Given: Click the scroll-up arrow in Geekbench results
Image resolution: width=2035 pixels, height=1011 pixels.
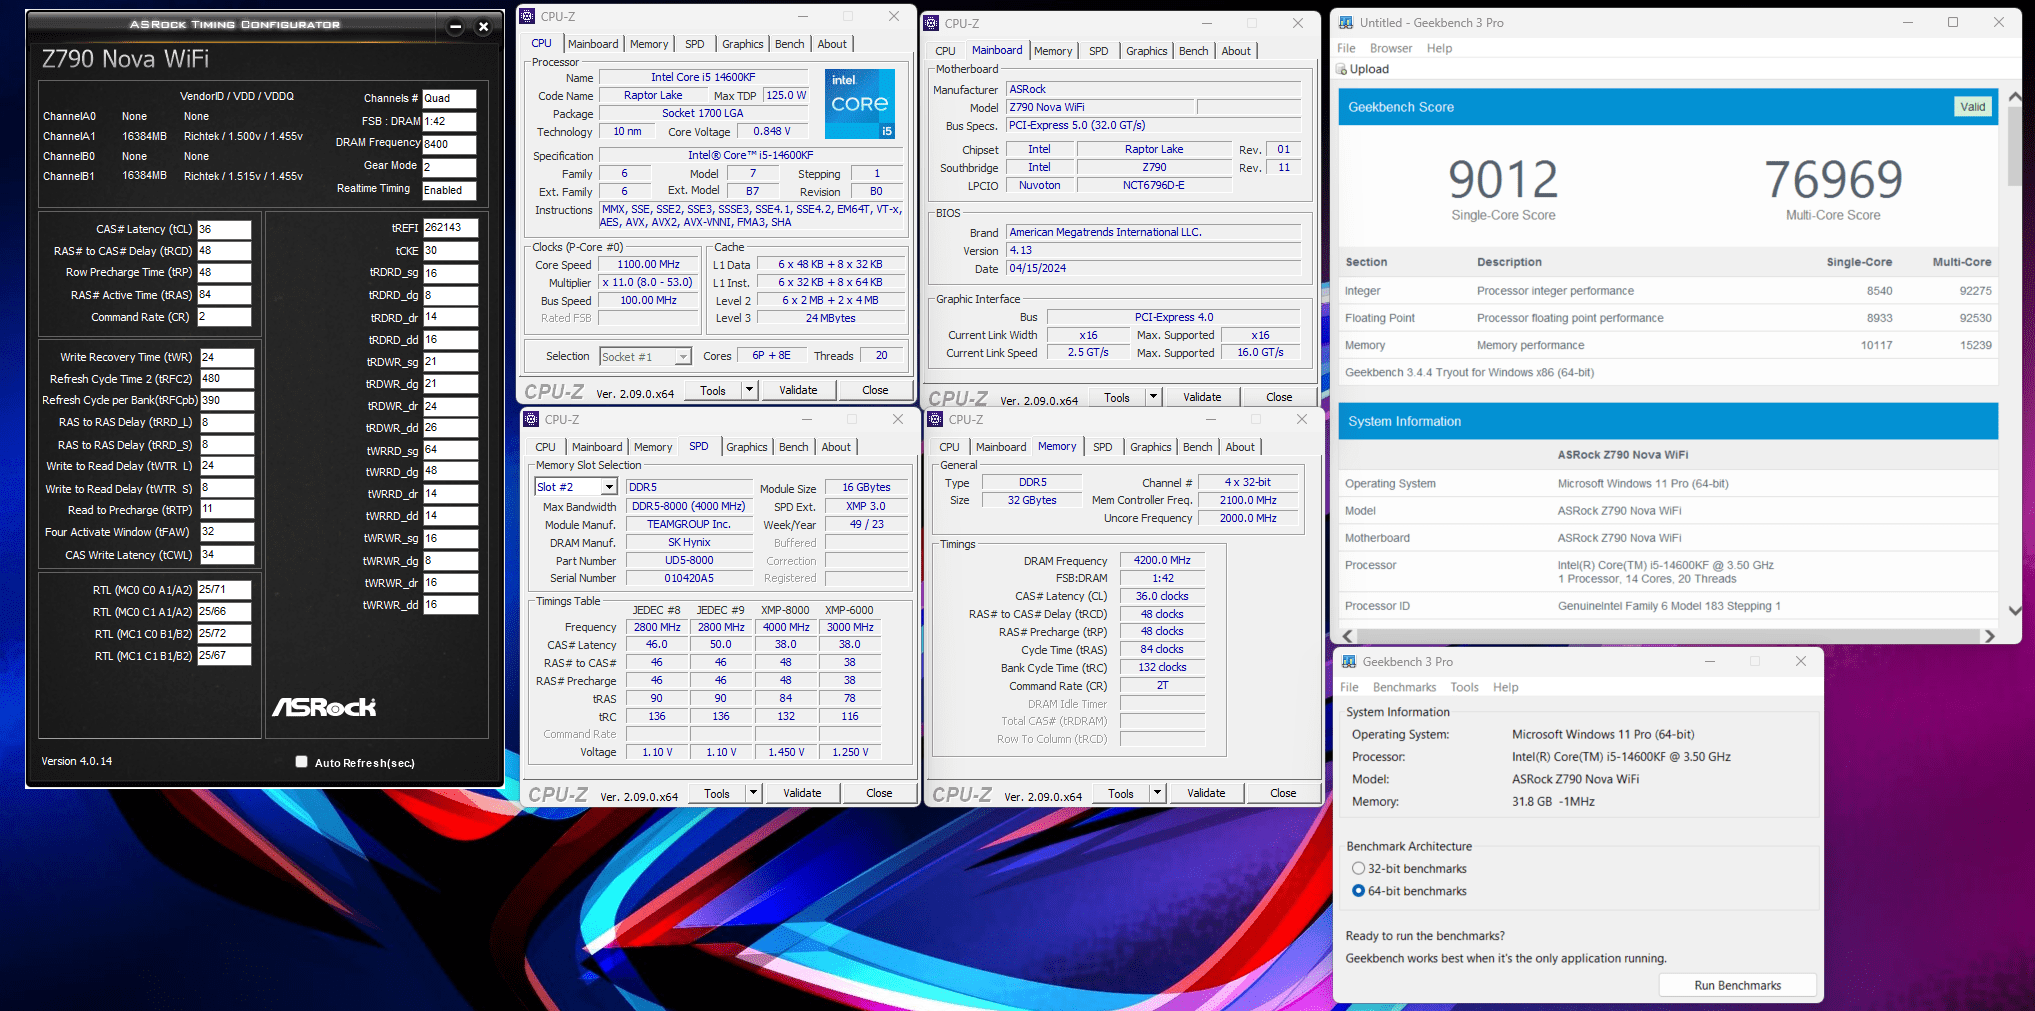Looking at the screenshot, I should coord(2014,97).
